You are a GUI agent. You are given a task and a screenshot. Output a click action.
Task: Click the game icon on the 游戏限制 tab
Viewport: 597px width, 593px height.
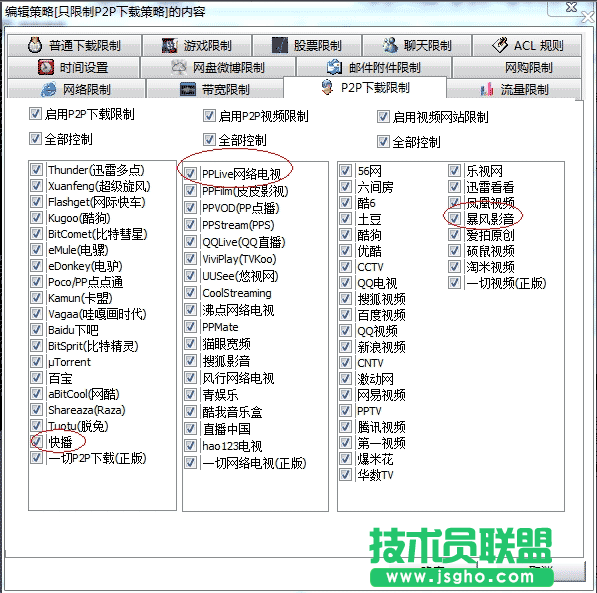(169, 46)
